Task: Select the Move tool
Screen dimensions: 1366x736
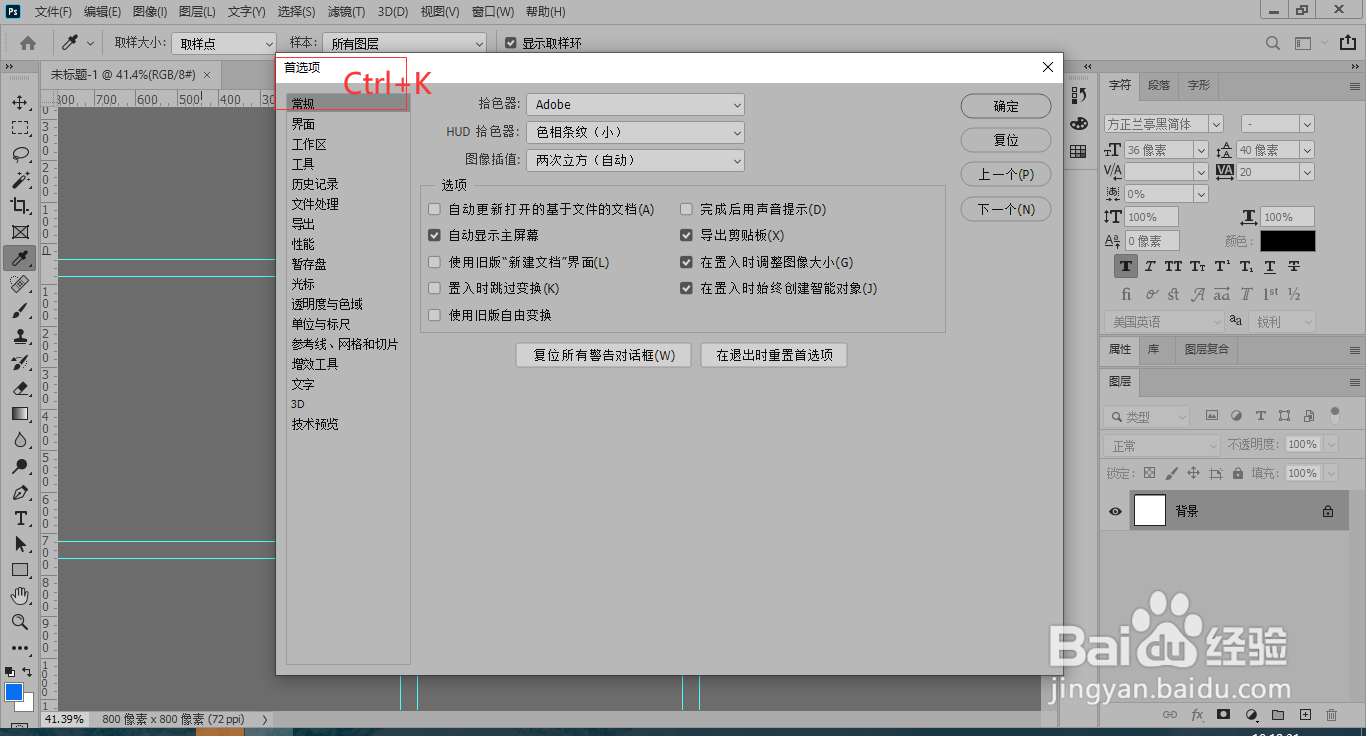Action: click(x=20, y=102)
